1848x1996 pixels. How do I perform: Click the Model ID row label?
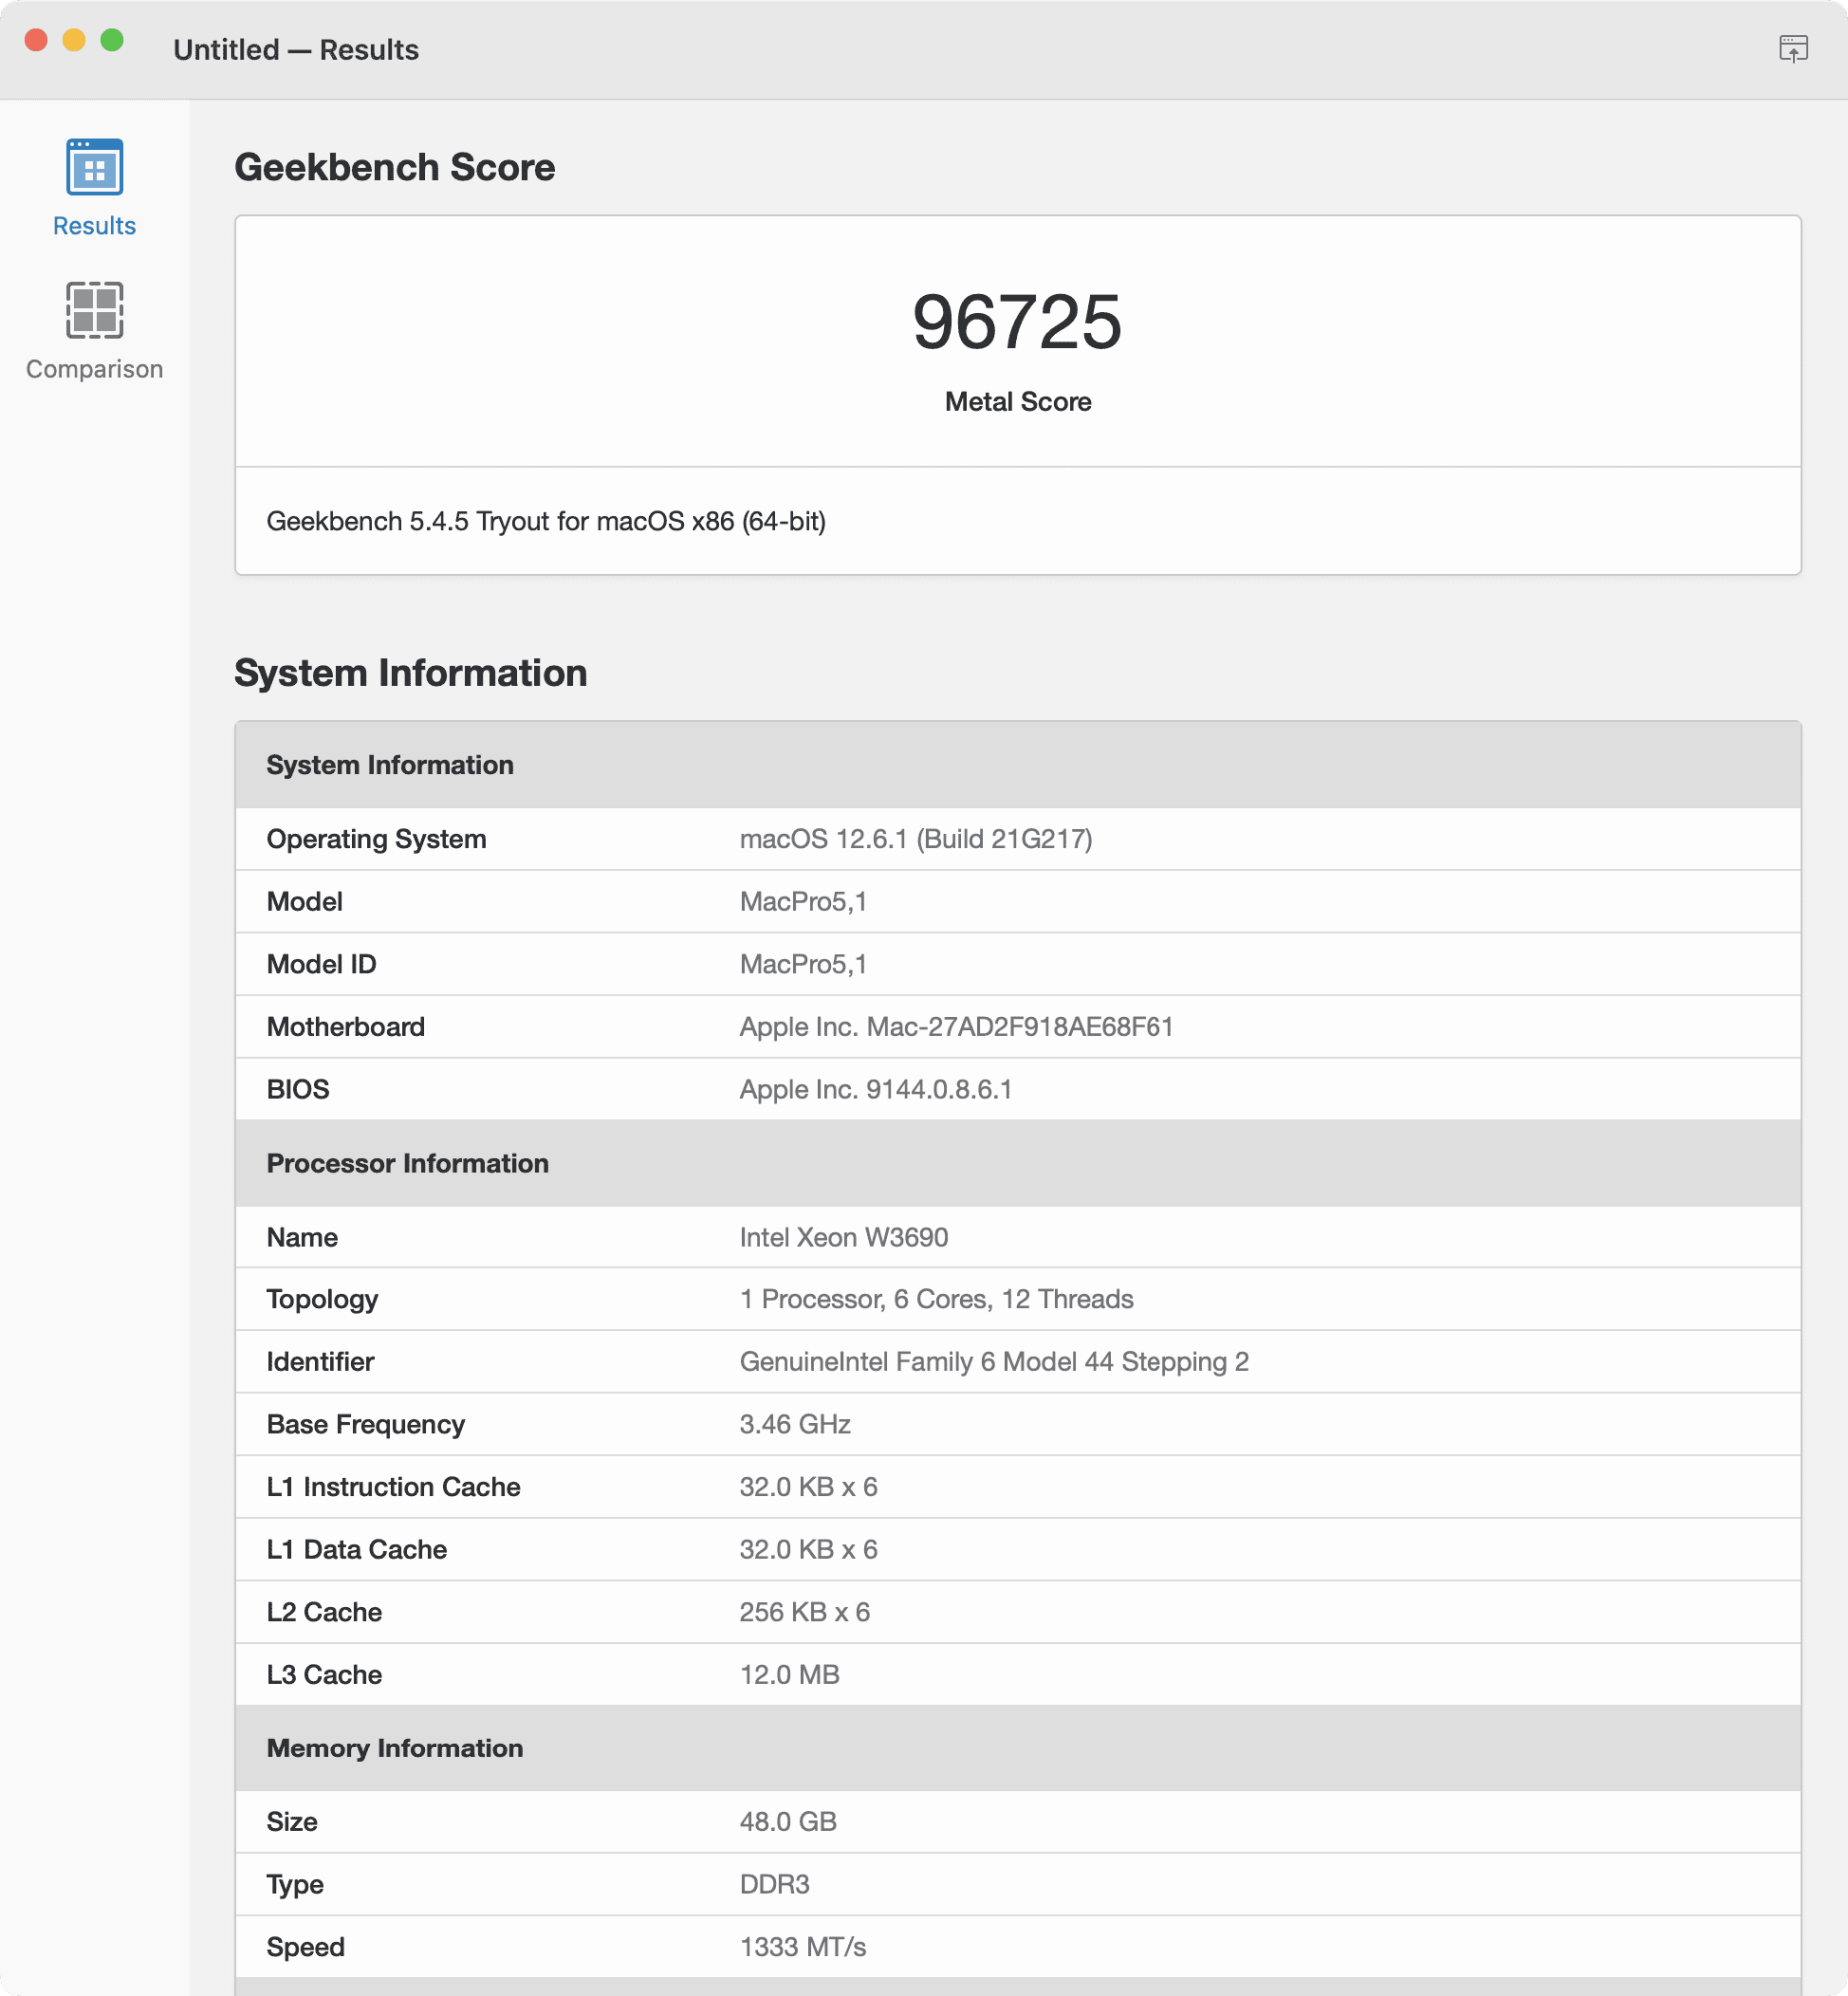click(x=321, y=964)
